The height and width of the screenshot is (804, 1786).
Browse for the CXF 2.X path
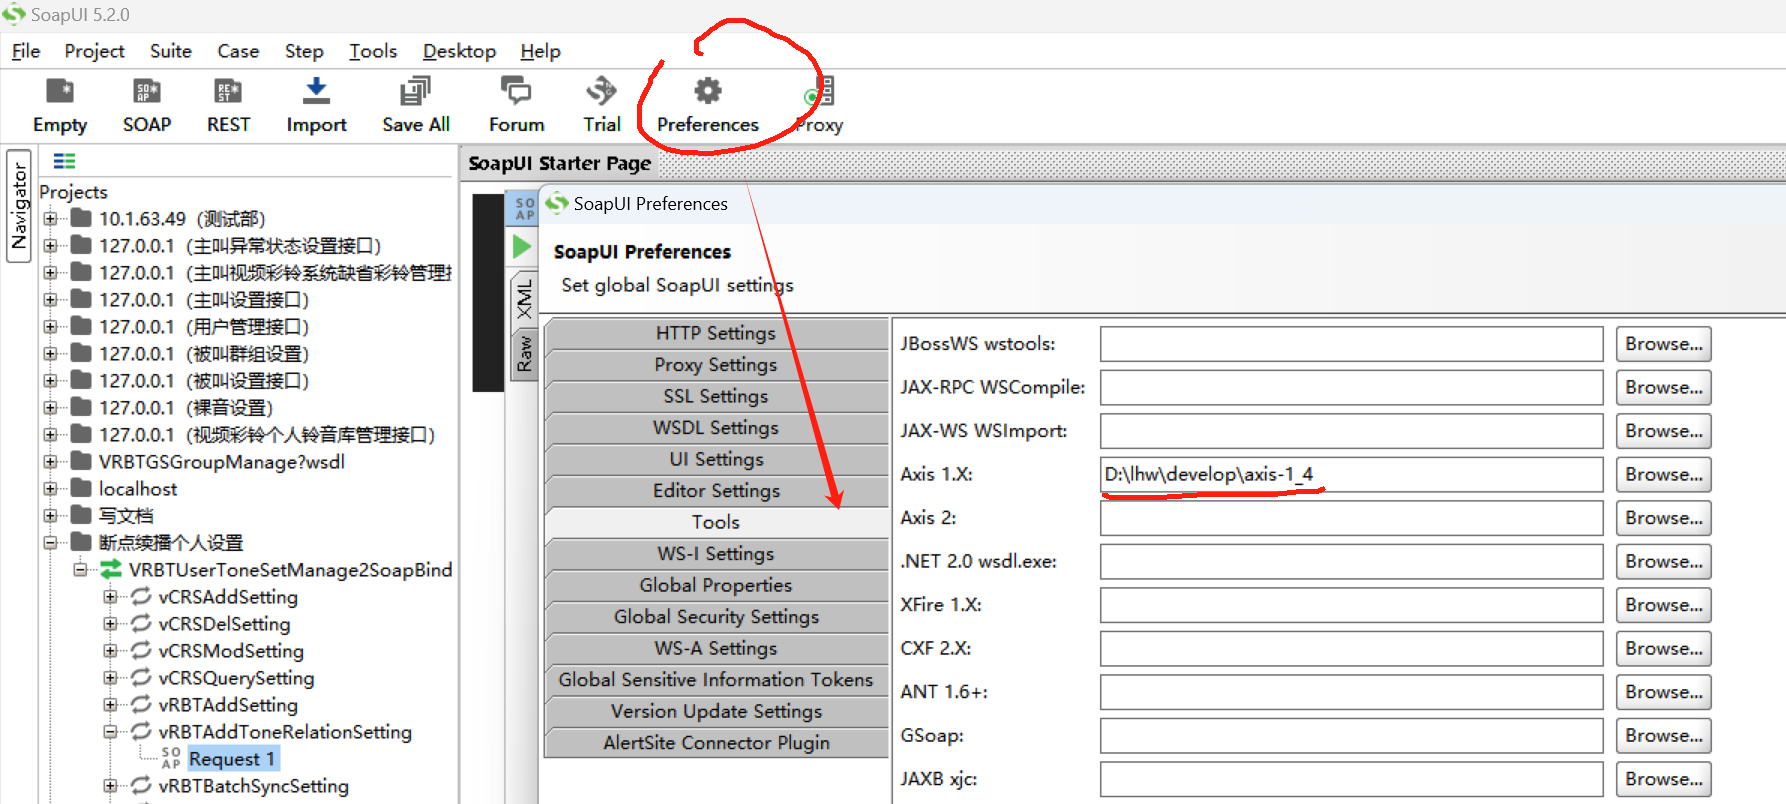pyautogui.click(x=1664, y=648)
